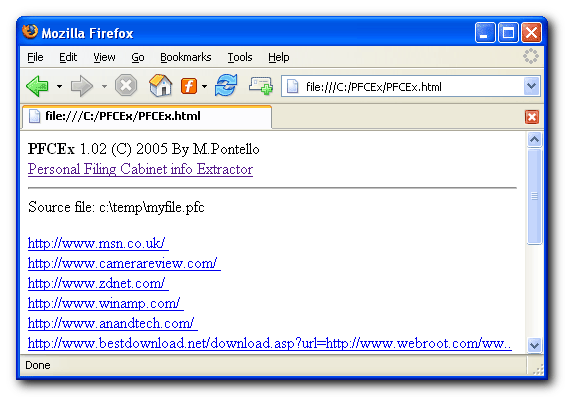Click the green Back arrow button
This screenshot has width=565, height=397.
click(37, 86)
